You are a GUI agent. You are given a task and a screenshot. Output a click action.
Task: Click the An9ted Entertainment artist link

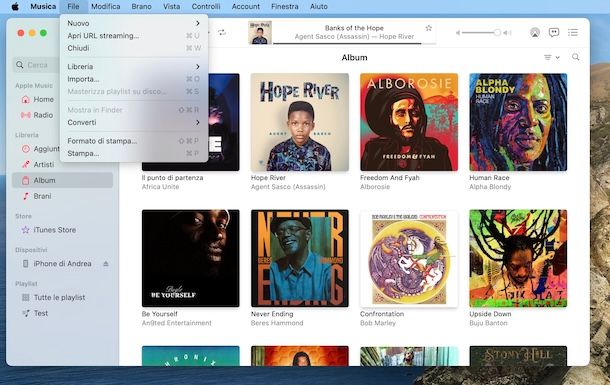coord(177,323)
